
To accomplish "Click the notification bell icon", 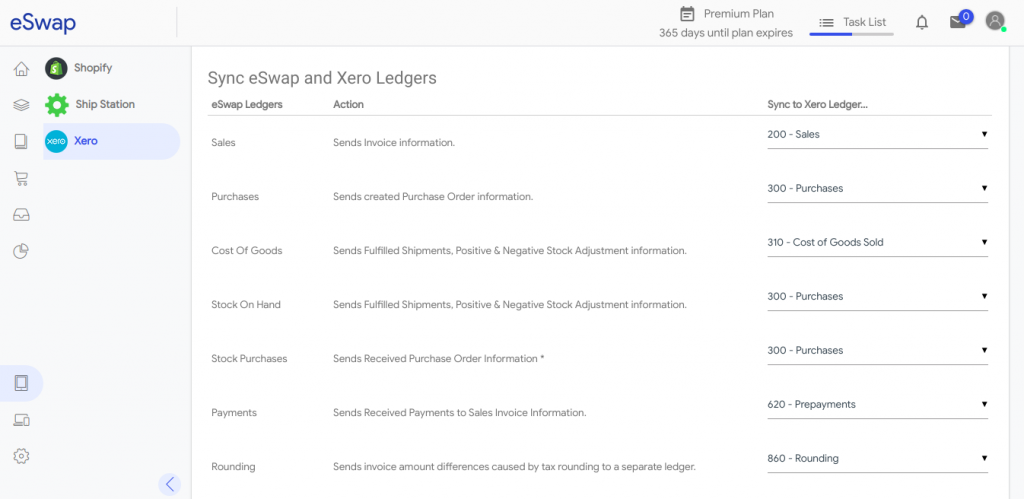I will [x=922, y=22].
